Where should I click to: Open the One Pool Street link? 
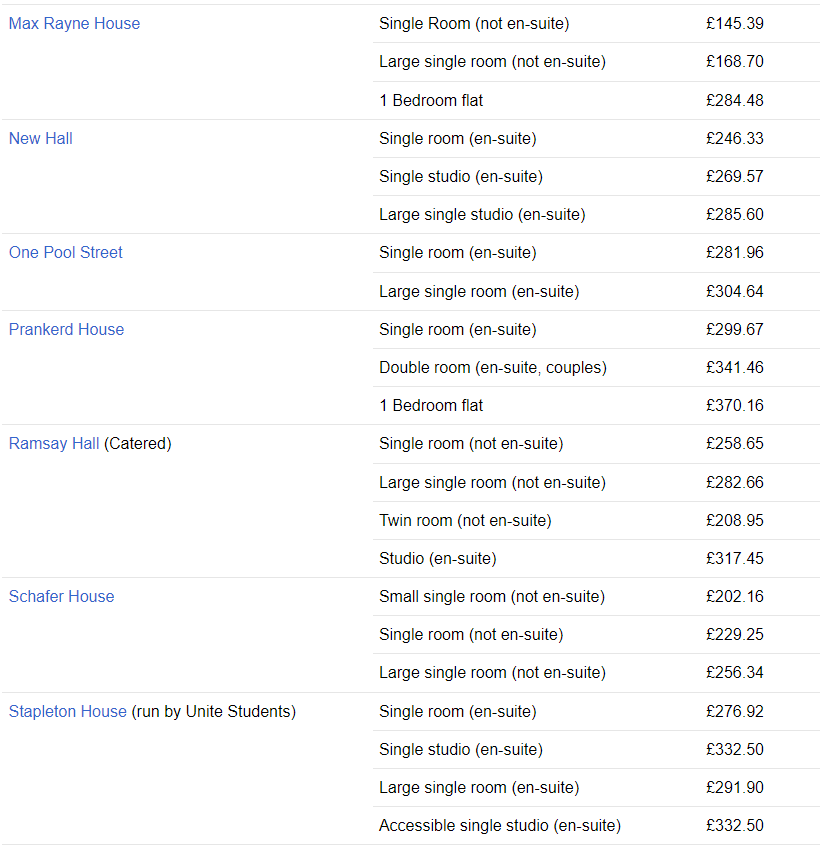[66, 253]
